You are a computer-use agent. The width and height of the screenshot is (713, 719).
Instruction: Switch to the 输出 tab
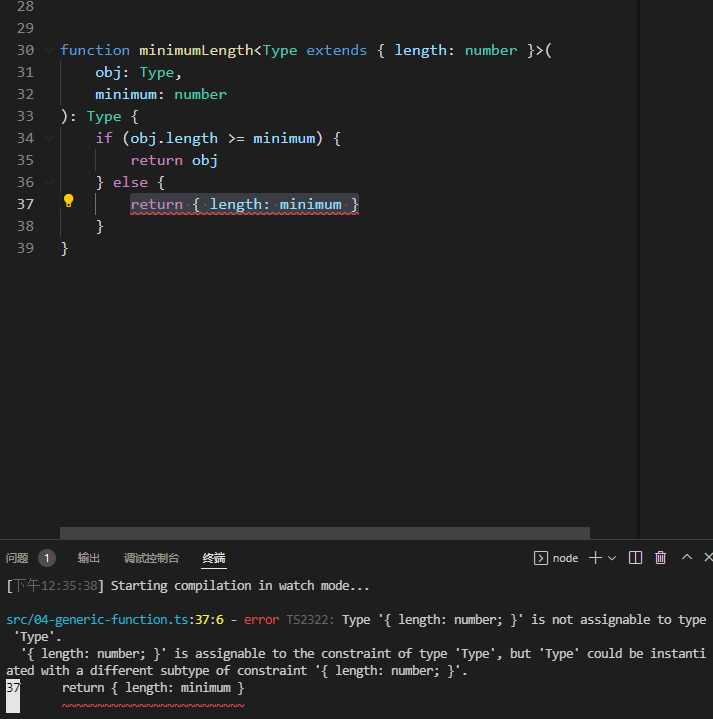click(88, 558)
